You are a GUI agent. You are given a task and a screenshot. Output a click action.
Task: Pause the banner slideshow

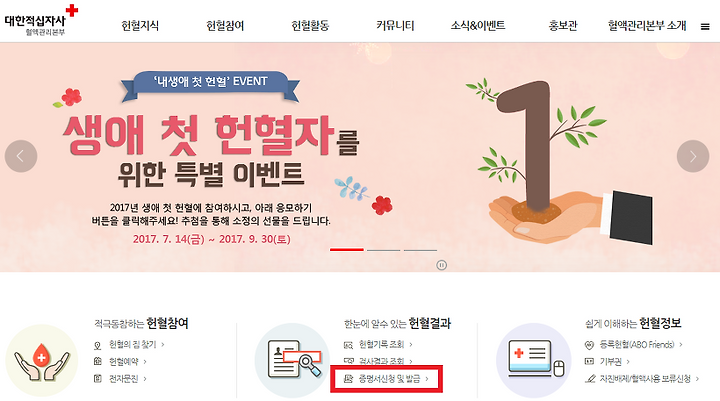pos(441,265)
